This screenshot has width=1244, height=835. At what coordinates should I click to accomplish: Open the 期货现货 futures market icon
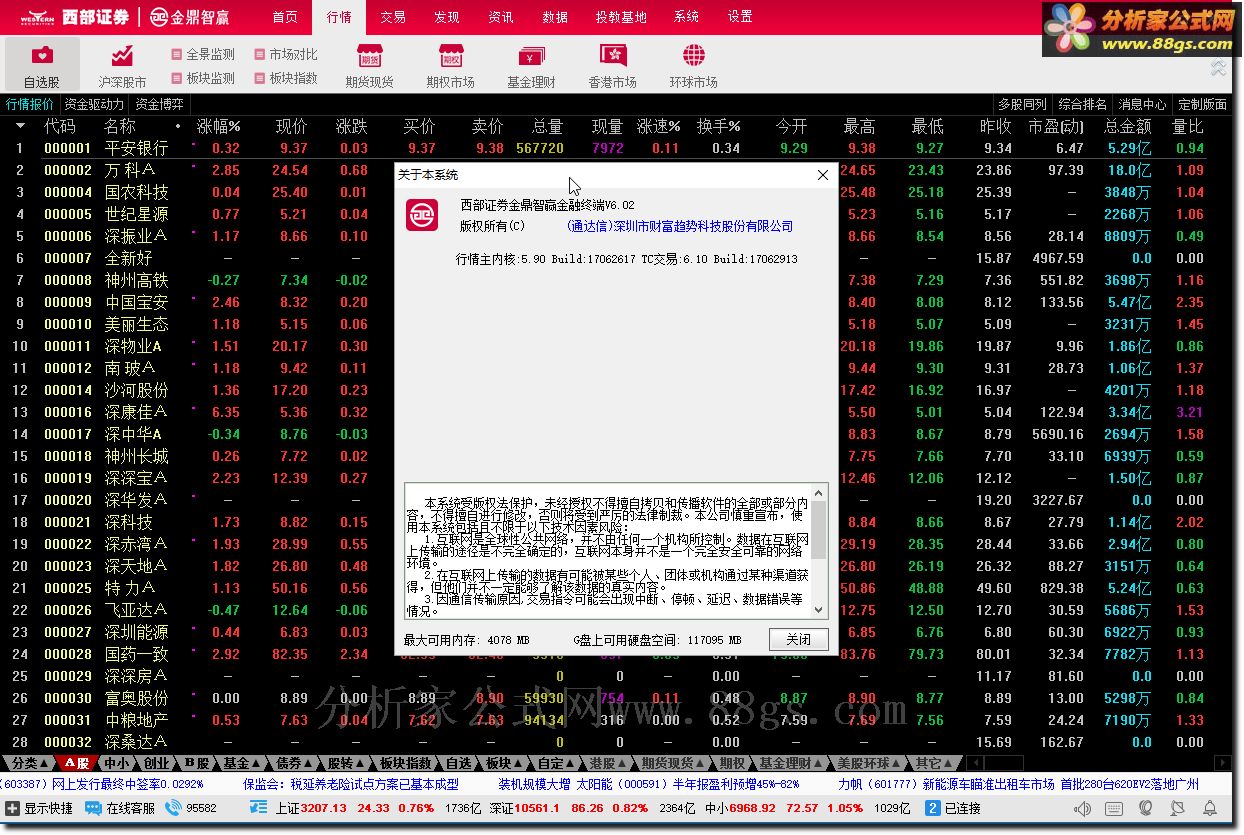coord(370,56)
